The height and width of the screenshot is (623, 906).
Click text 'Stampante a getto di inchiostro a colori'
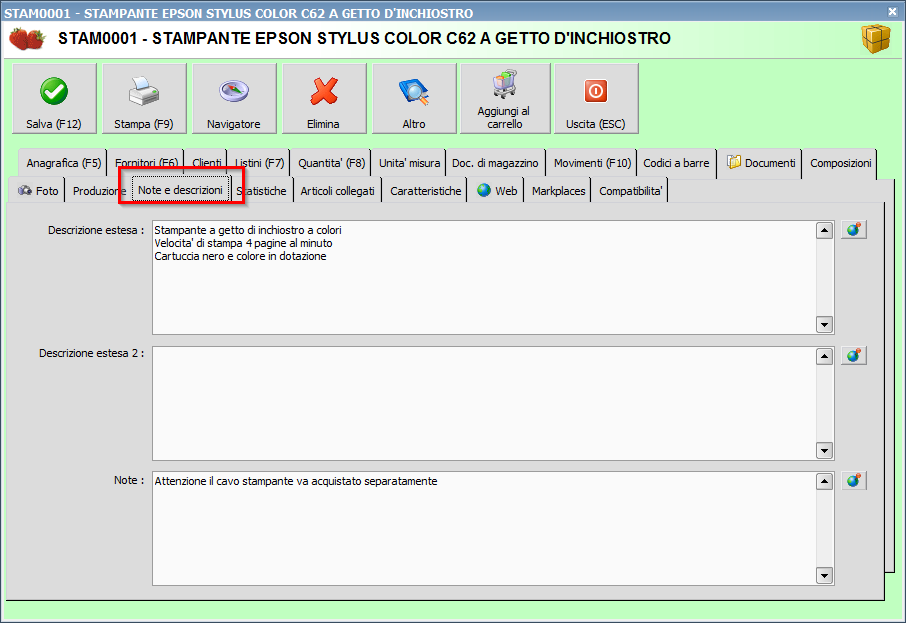[x=248, y=230]
